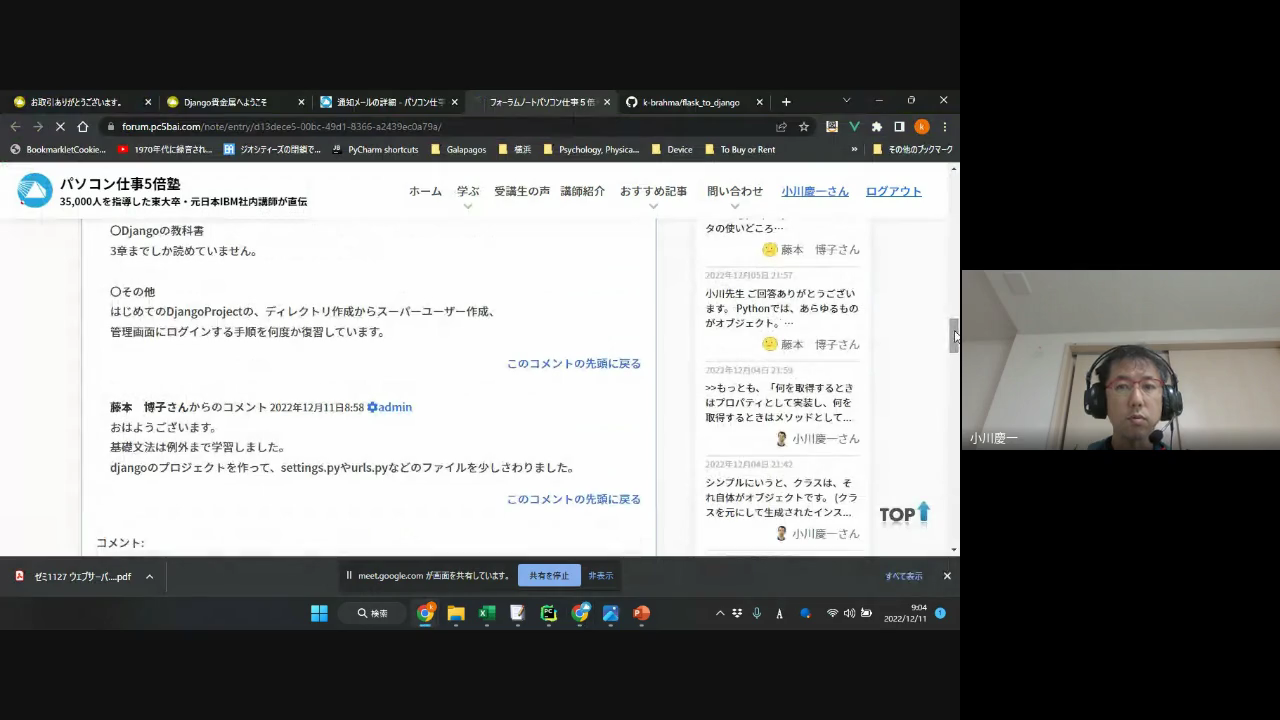Launch Excel from the taskbar
Screen dimensions: 1280x720
point(487,613)
